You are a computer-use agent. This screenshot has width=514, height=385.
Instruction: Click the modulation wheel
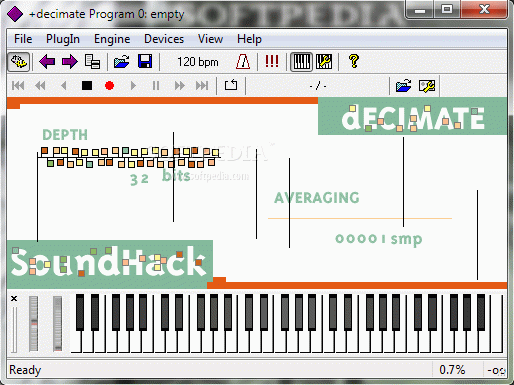coord(57,323)
